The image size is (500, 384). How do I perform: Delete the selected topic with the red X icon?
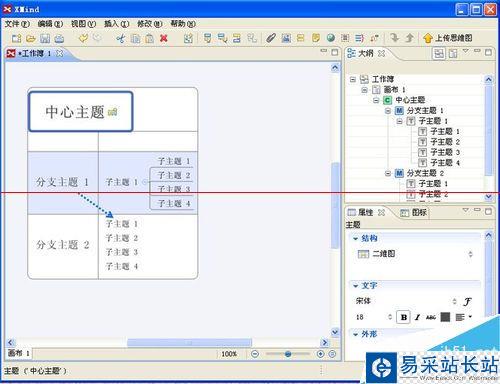(x=164, y=38)
